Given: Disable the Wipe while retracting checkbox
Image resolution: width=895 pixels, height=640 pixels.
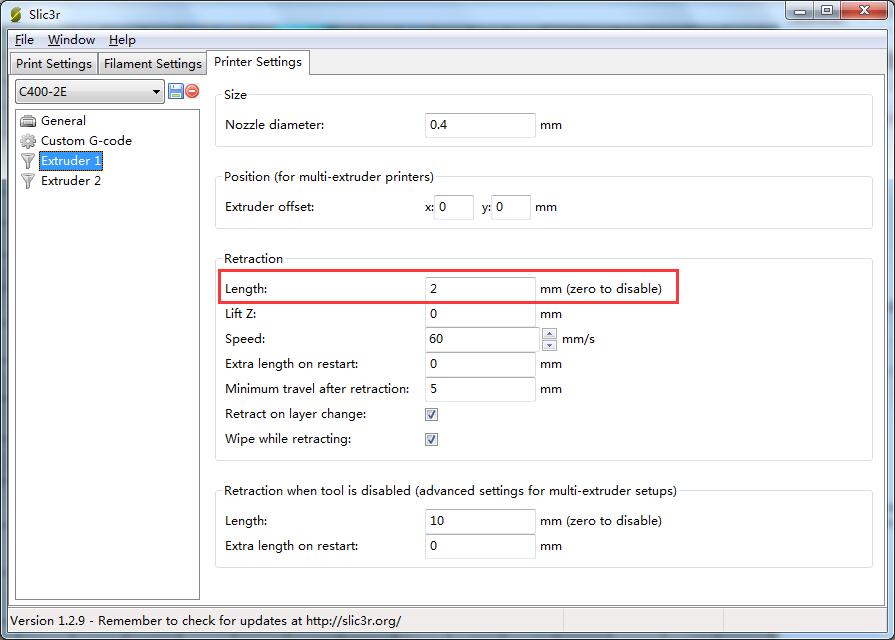Looking at the screenshot, I should 432,440.
